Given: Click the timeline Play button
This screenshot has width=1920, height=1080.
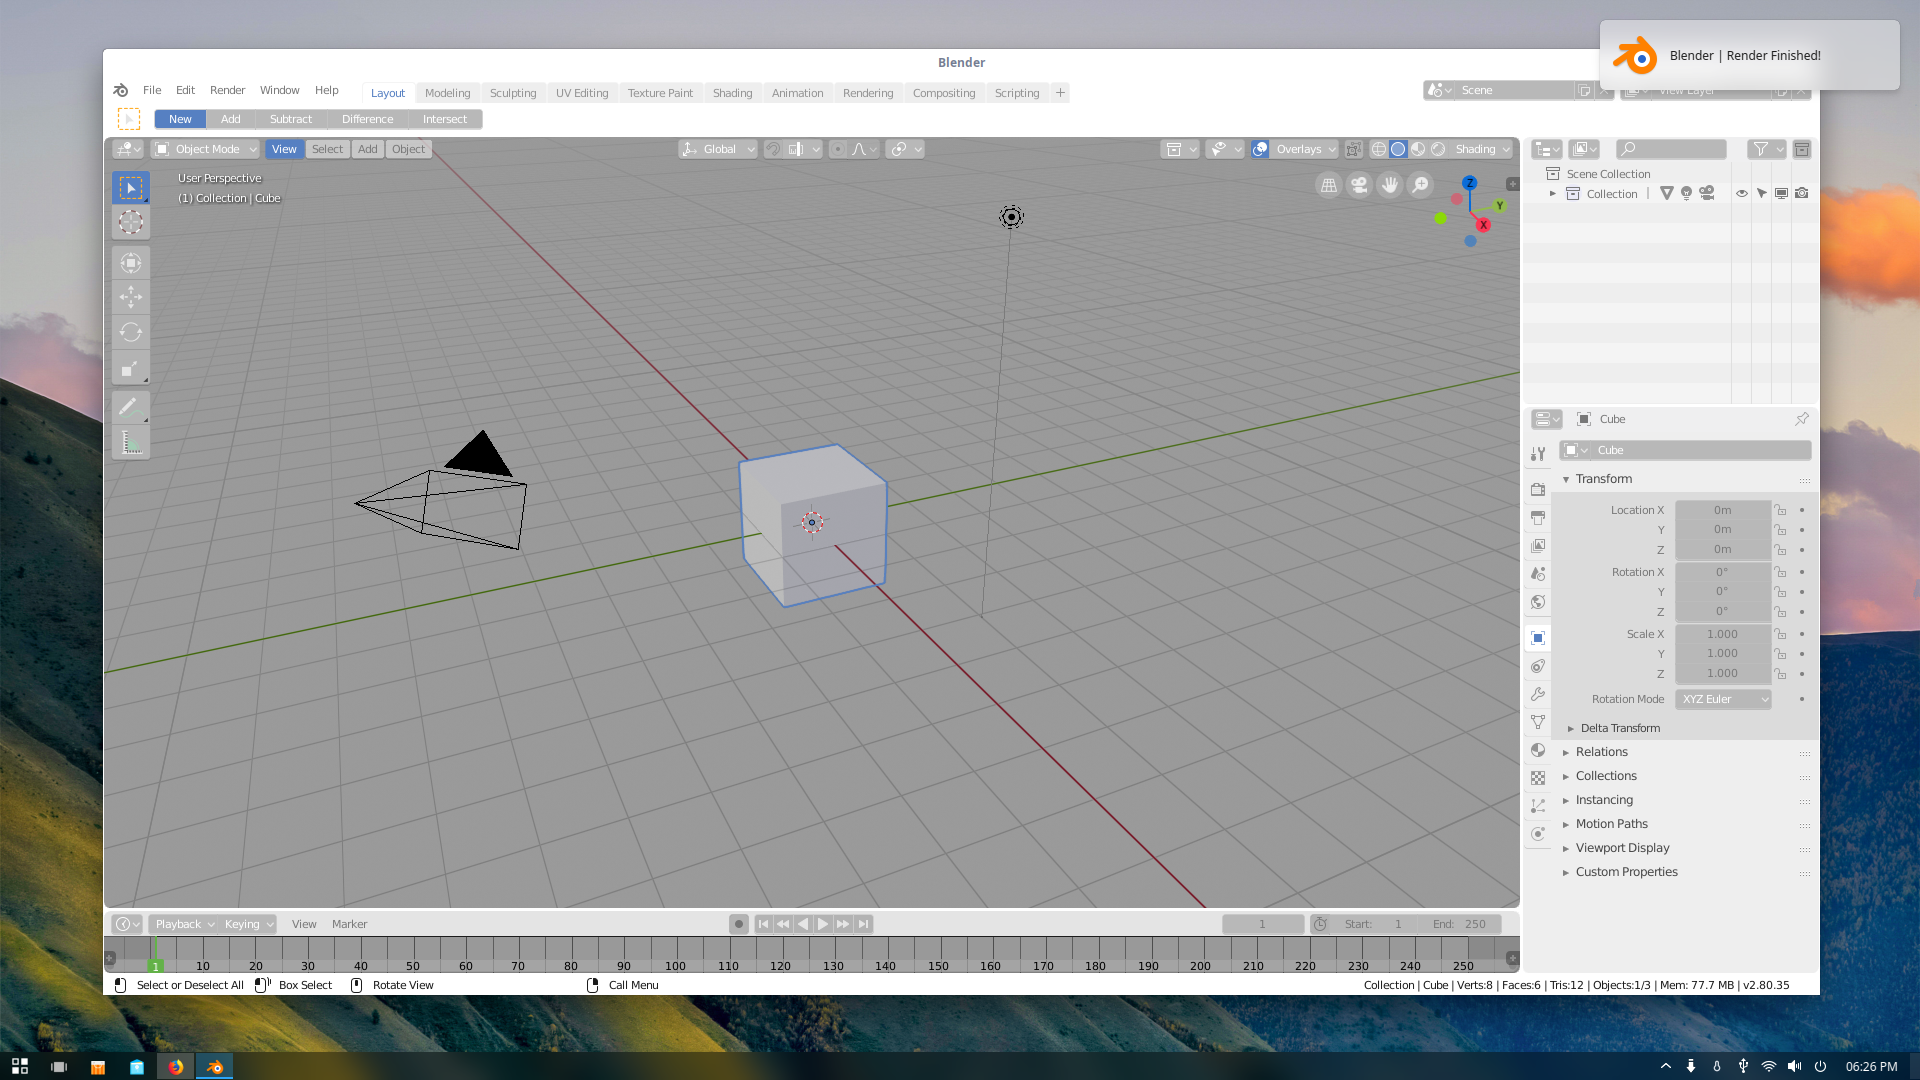Looking at the screenshot, I should (823, 924).
